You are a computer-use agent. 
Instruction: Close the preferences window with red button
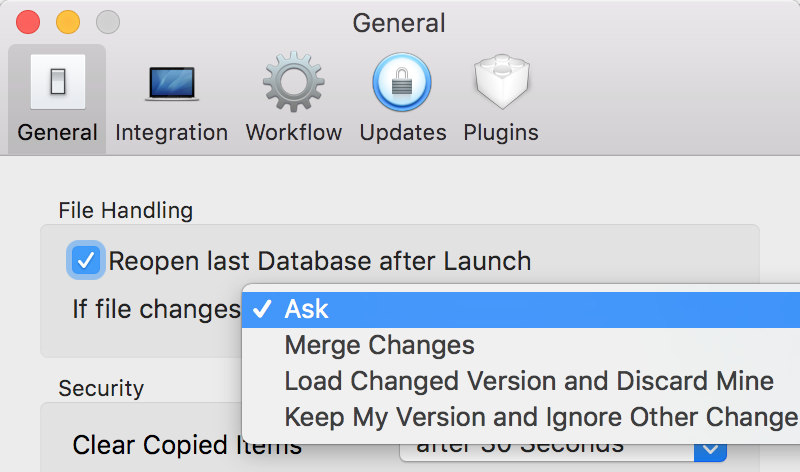click(28, 22)
